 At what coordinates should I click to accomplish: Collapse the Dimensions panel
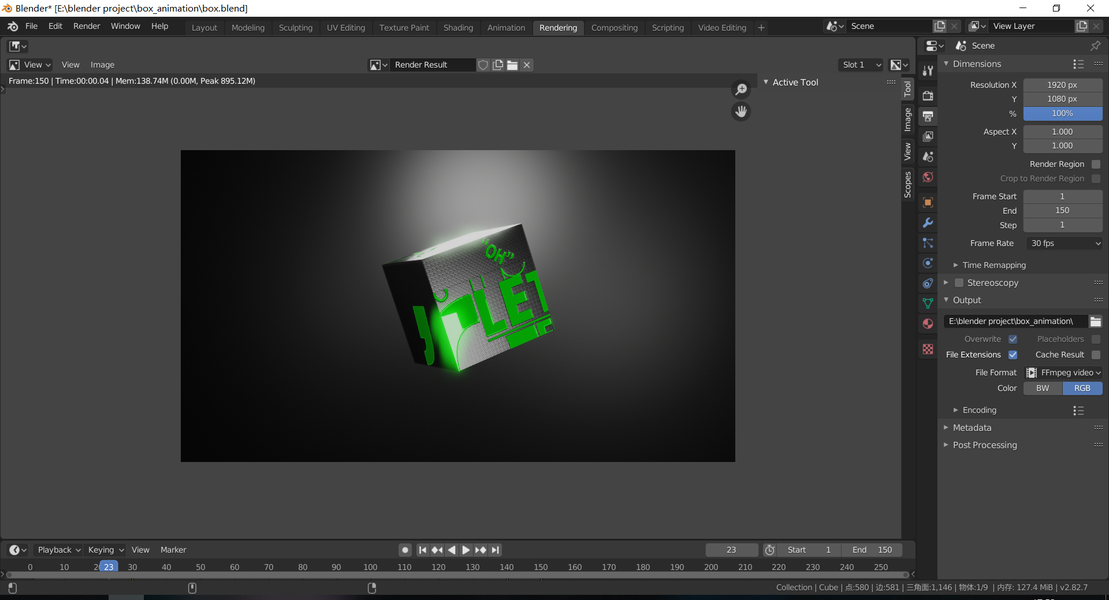(x=975, y=64)
